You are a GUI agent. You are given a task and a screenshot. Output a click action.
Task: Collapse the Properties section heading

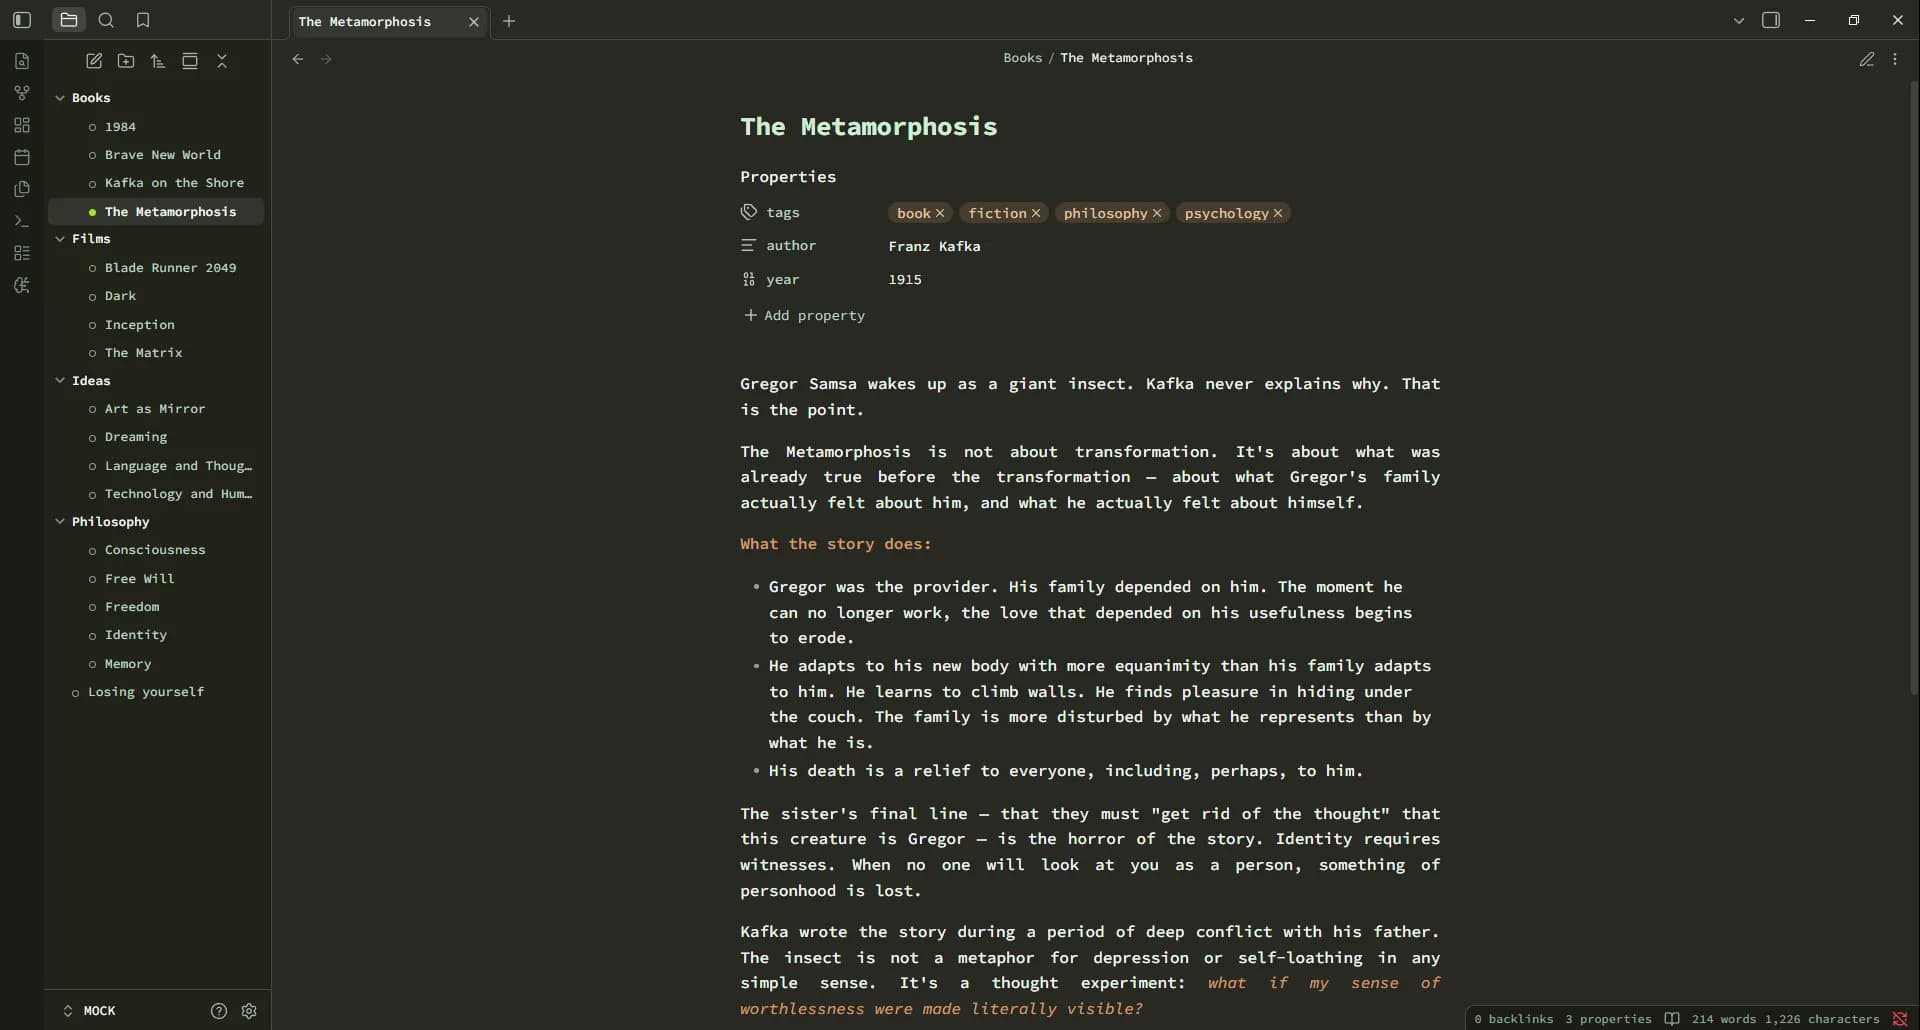(x=788, y=177)
